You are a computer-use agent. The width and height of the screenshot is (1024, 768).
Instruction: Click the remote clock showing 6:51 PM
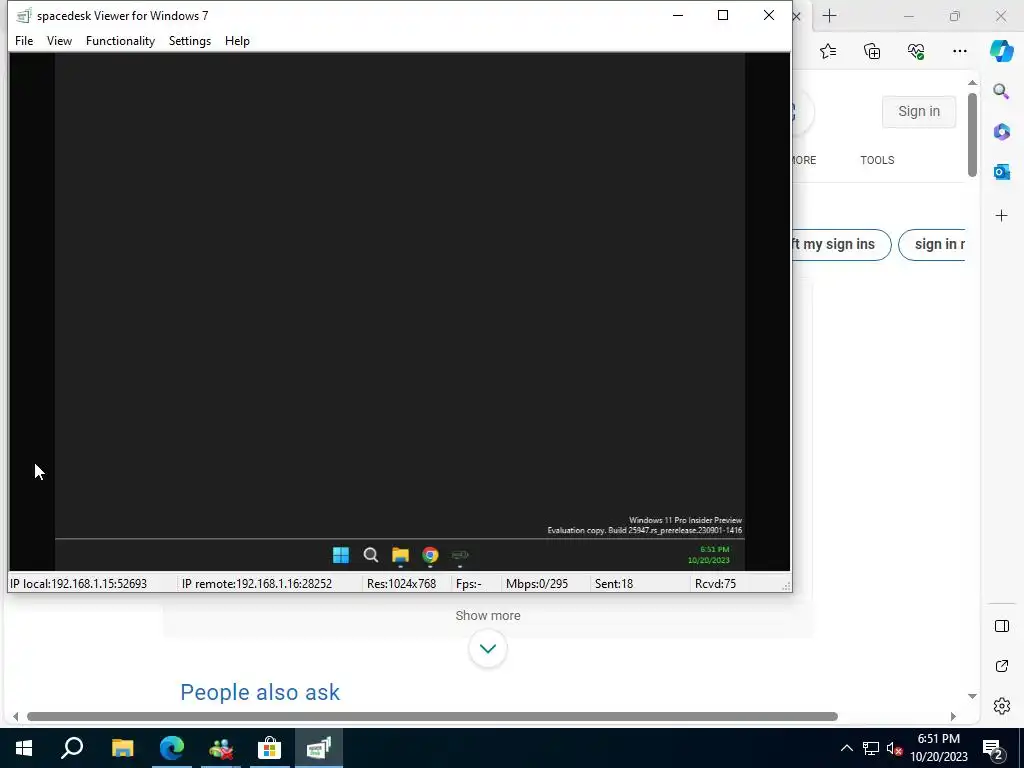(709, 554)
